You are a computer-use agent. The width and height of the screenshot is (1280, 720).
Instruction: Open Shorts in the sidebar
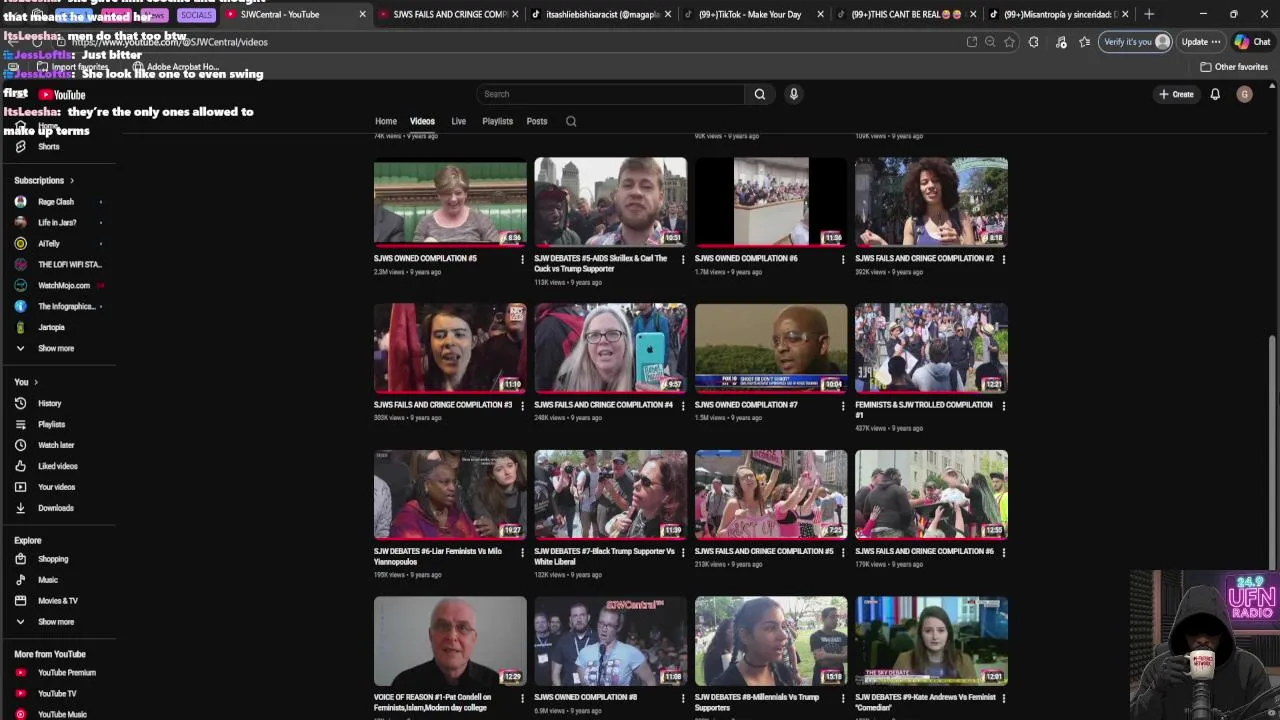click(x=48, y=147)
